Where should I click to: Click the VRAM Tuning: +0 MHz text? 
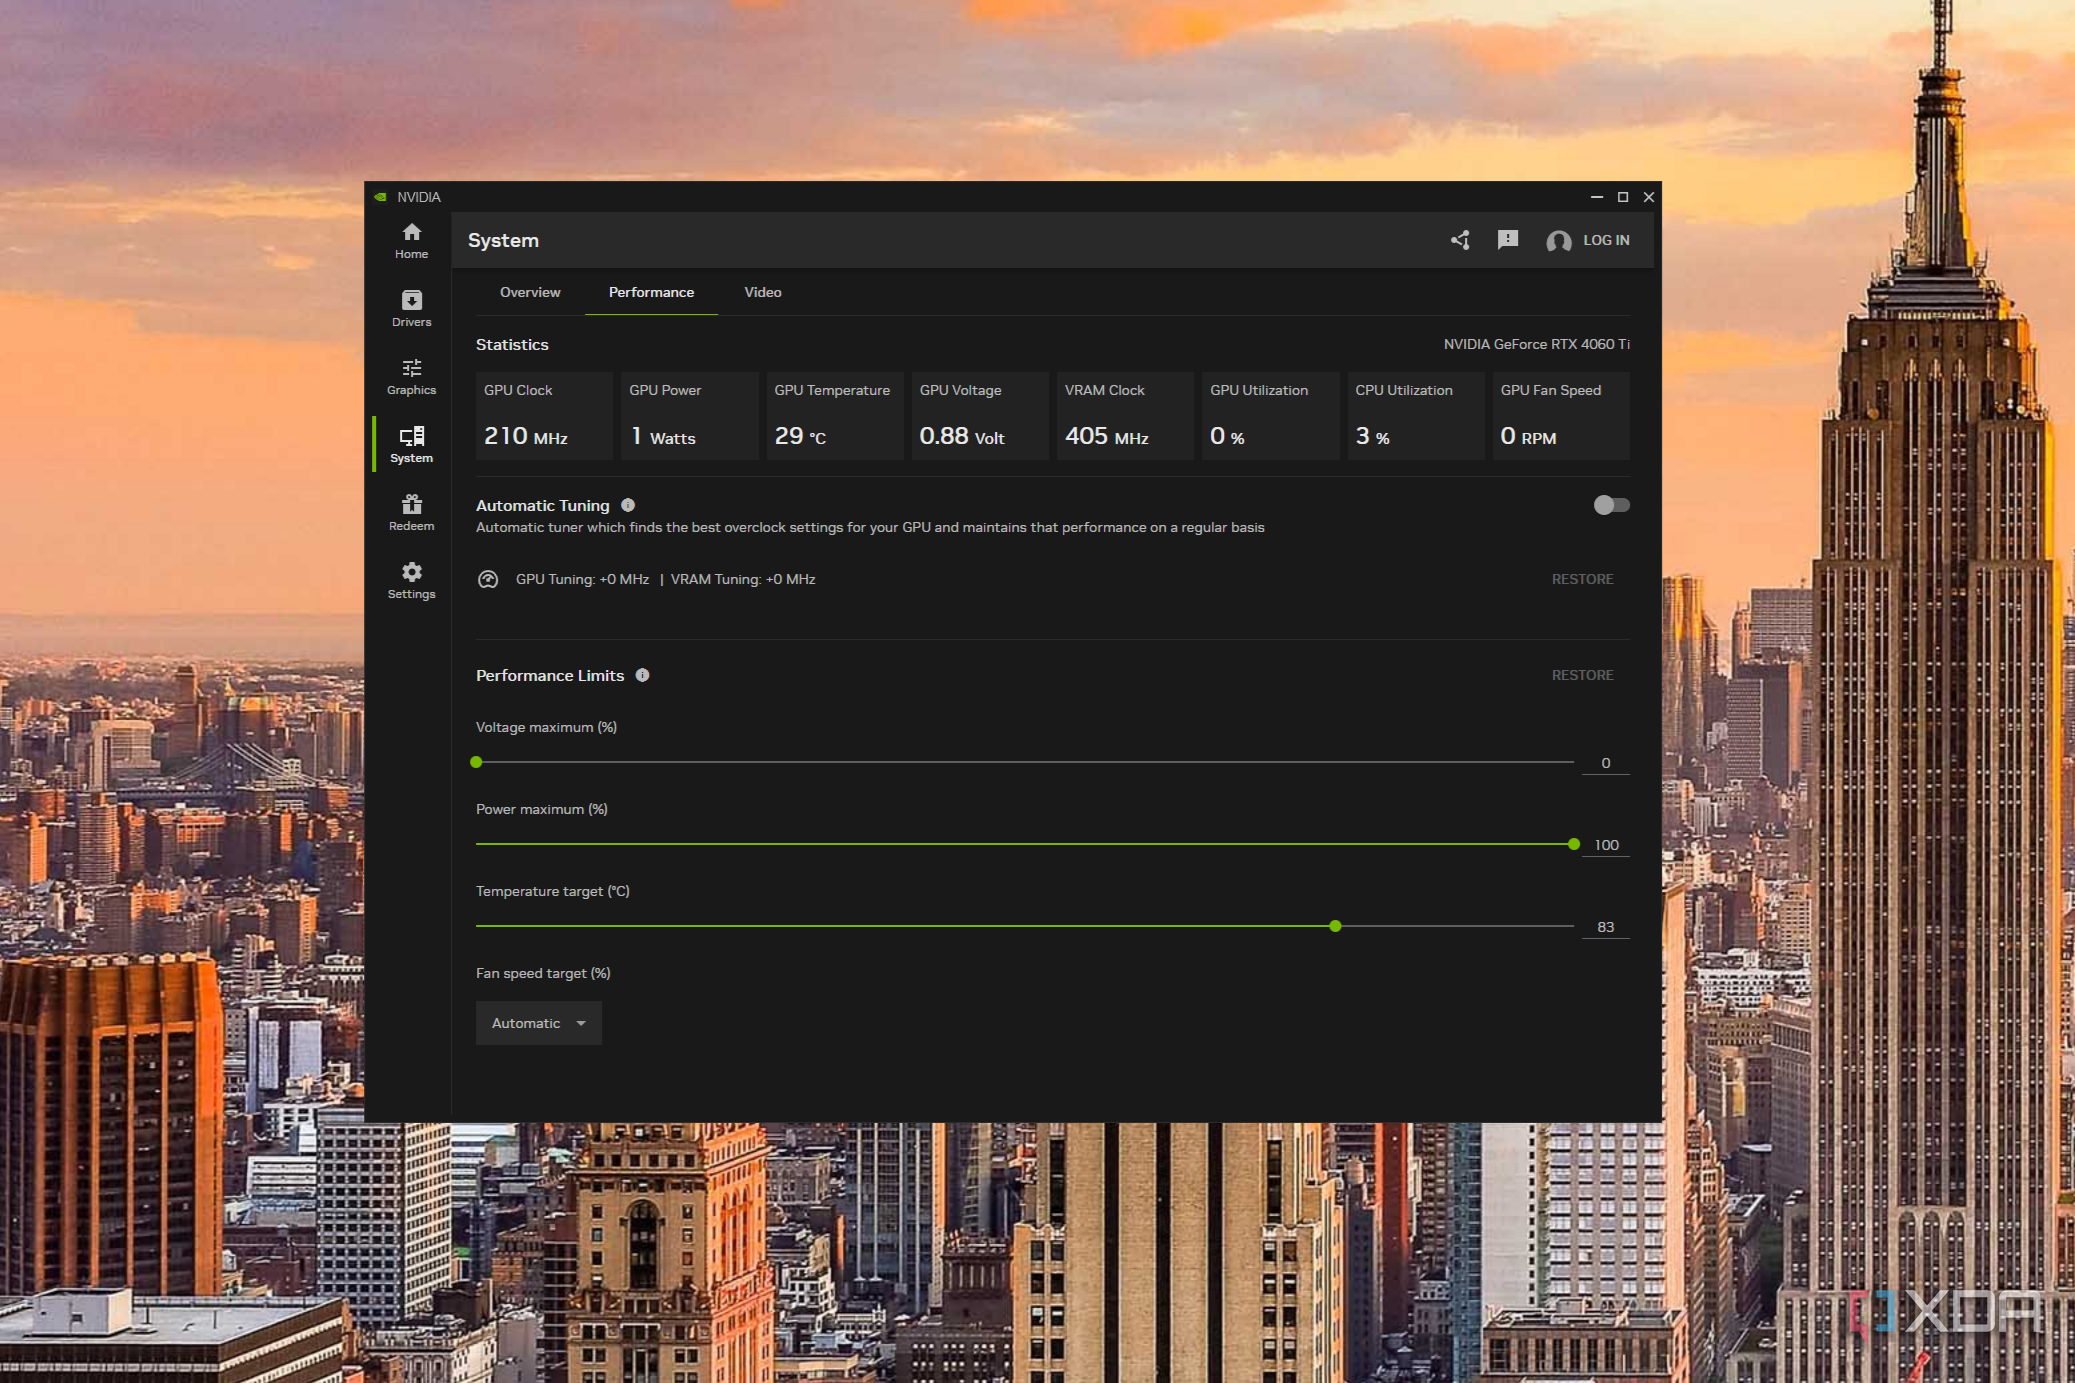pos(743,579)
